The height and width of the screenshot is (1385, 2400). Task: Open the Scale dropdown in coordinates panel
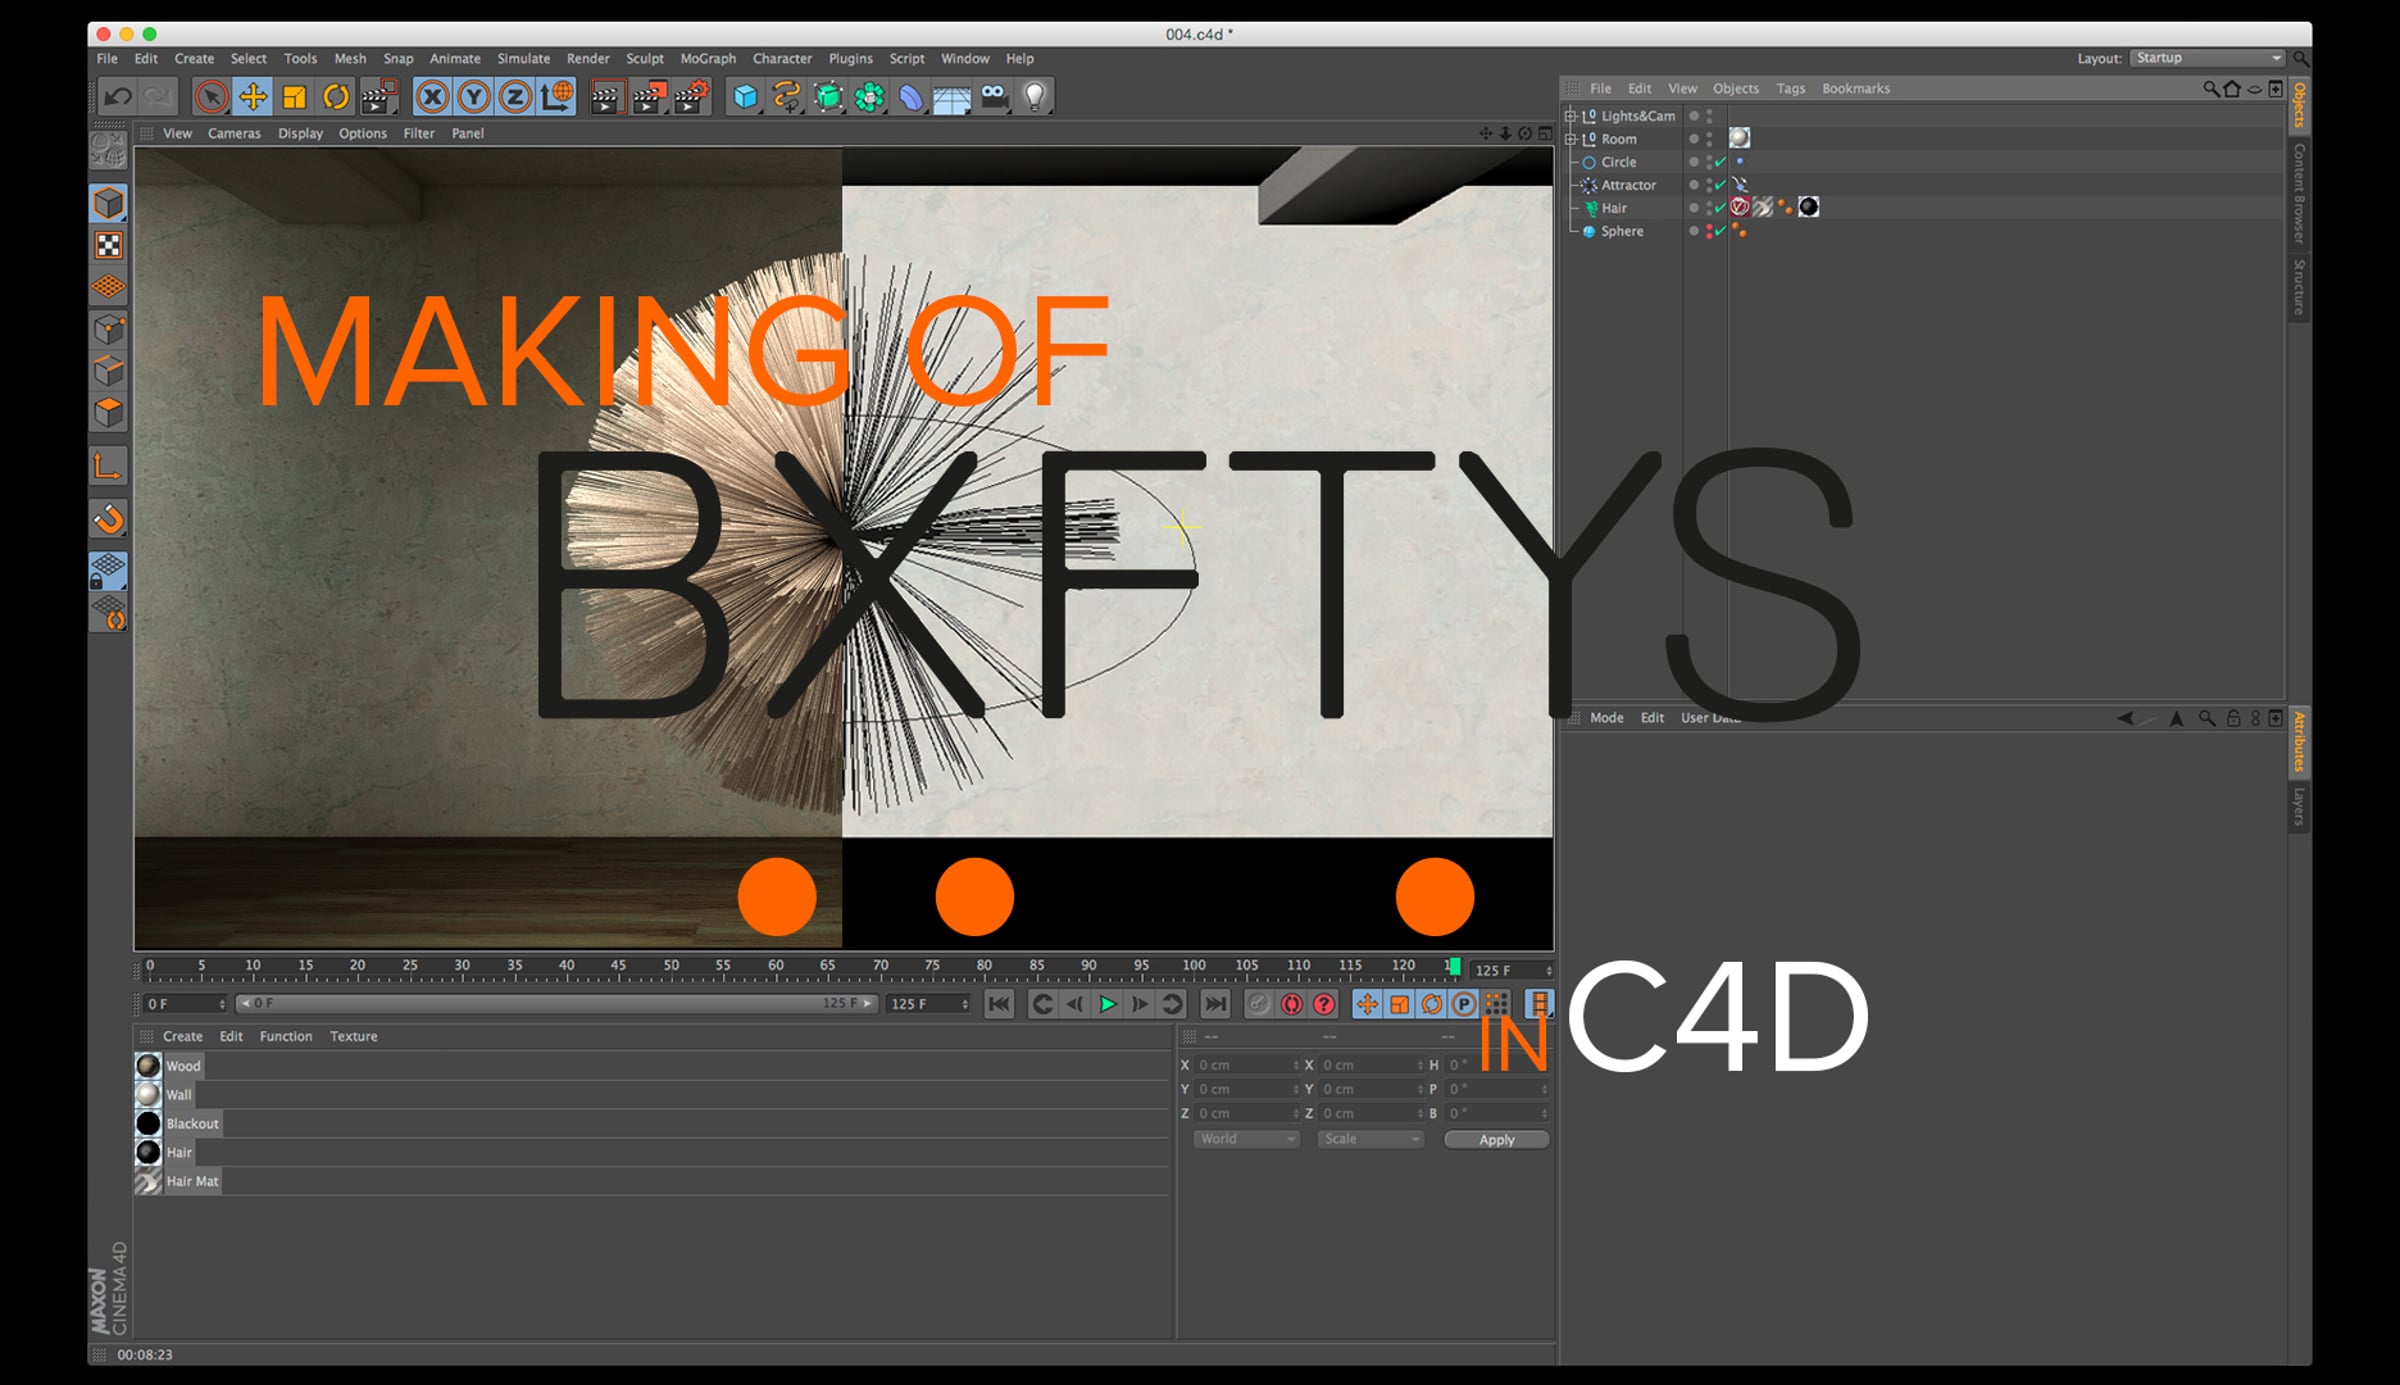1370,1139
